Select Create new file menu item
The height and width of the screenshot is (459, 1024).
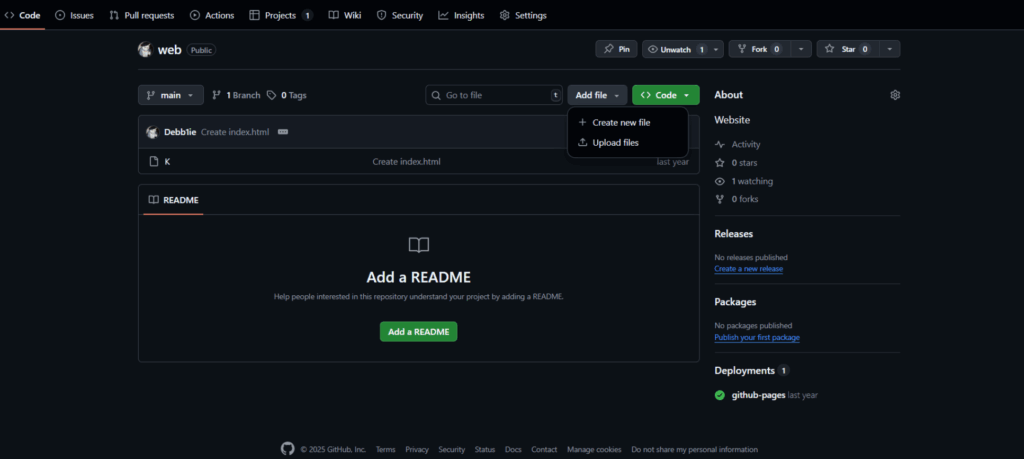pos(628,122)
